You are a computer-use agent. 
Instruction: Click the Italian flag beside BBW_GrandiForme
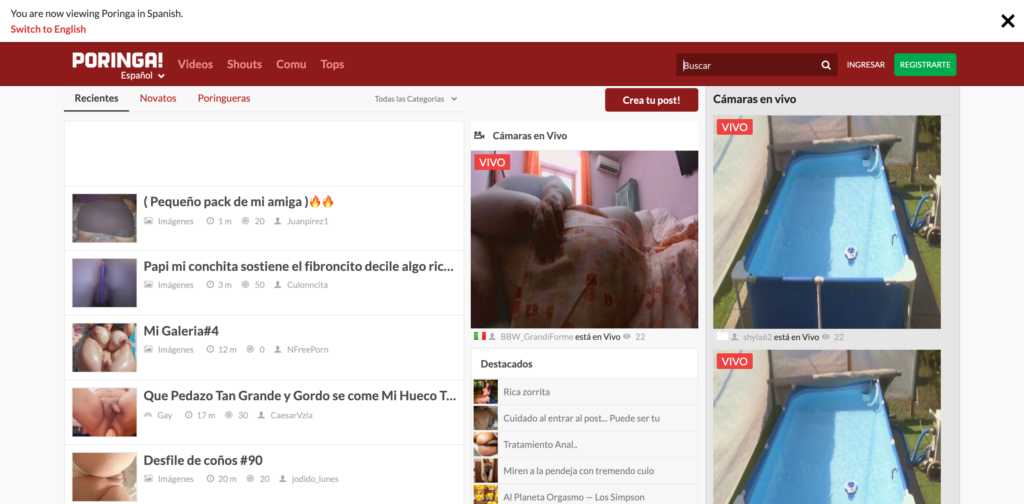(x=480, y=336)
